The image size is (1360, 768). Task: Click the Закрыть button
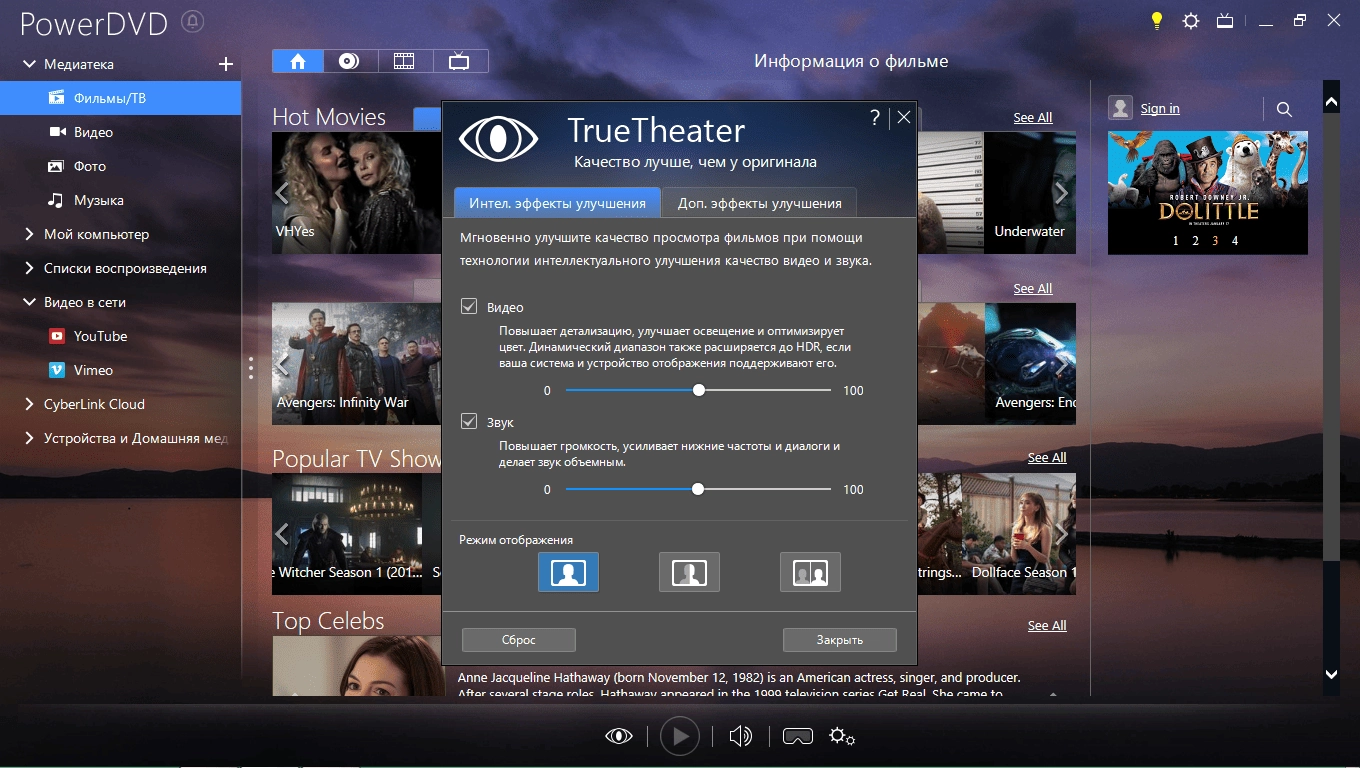click(x=839, y=640)
